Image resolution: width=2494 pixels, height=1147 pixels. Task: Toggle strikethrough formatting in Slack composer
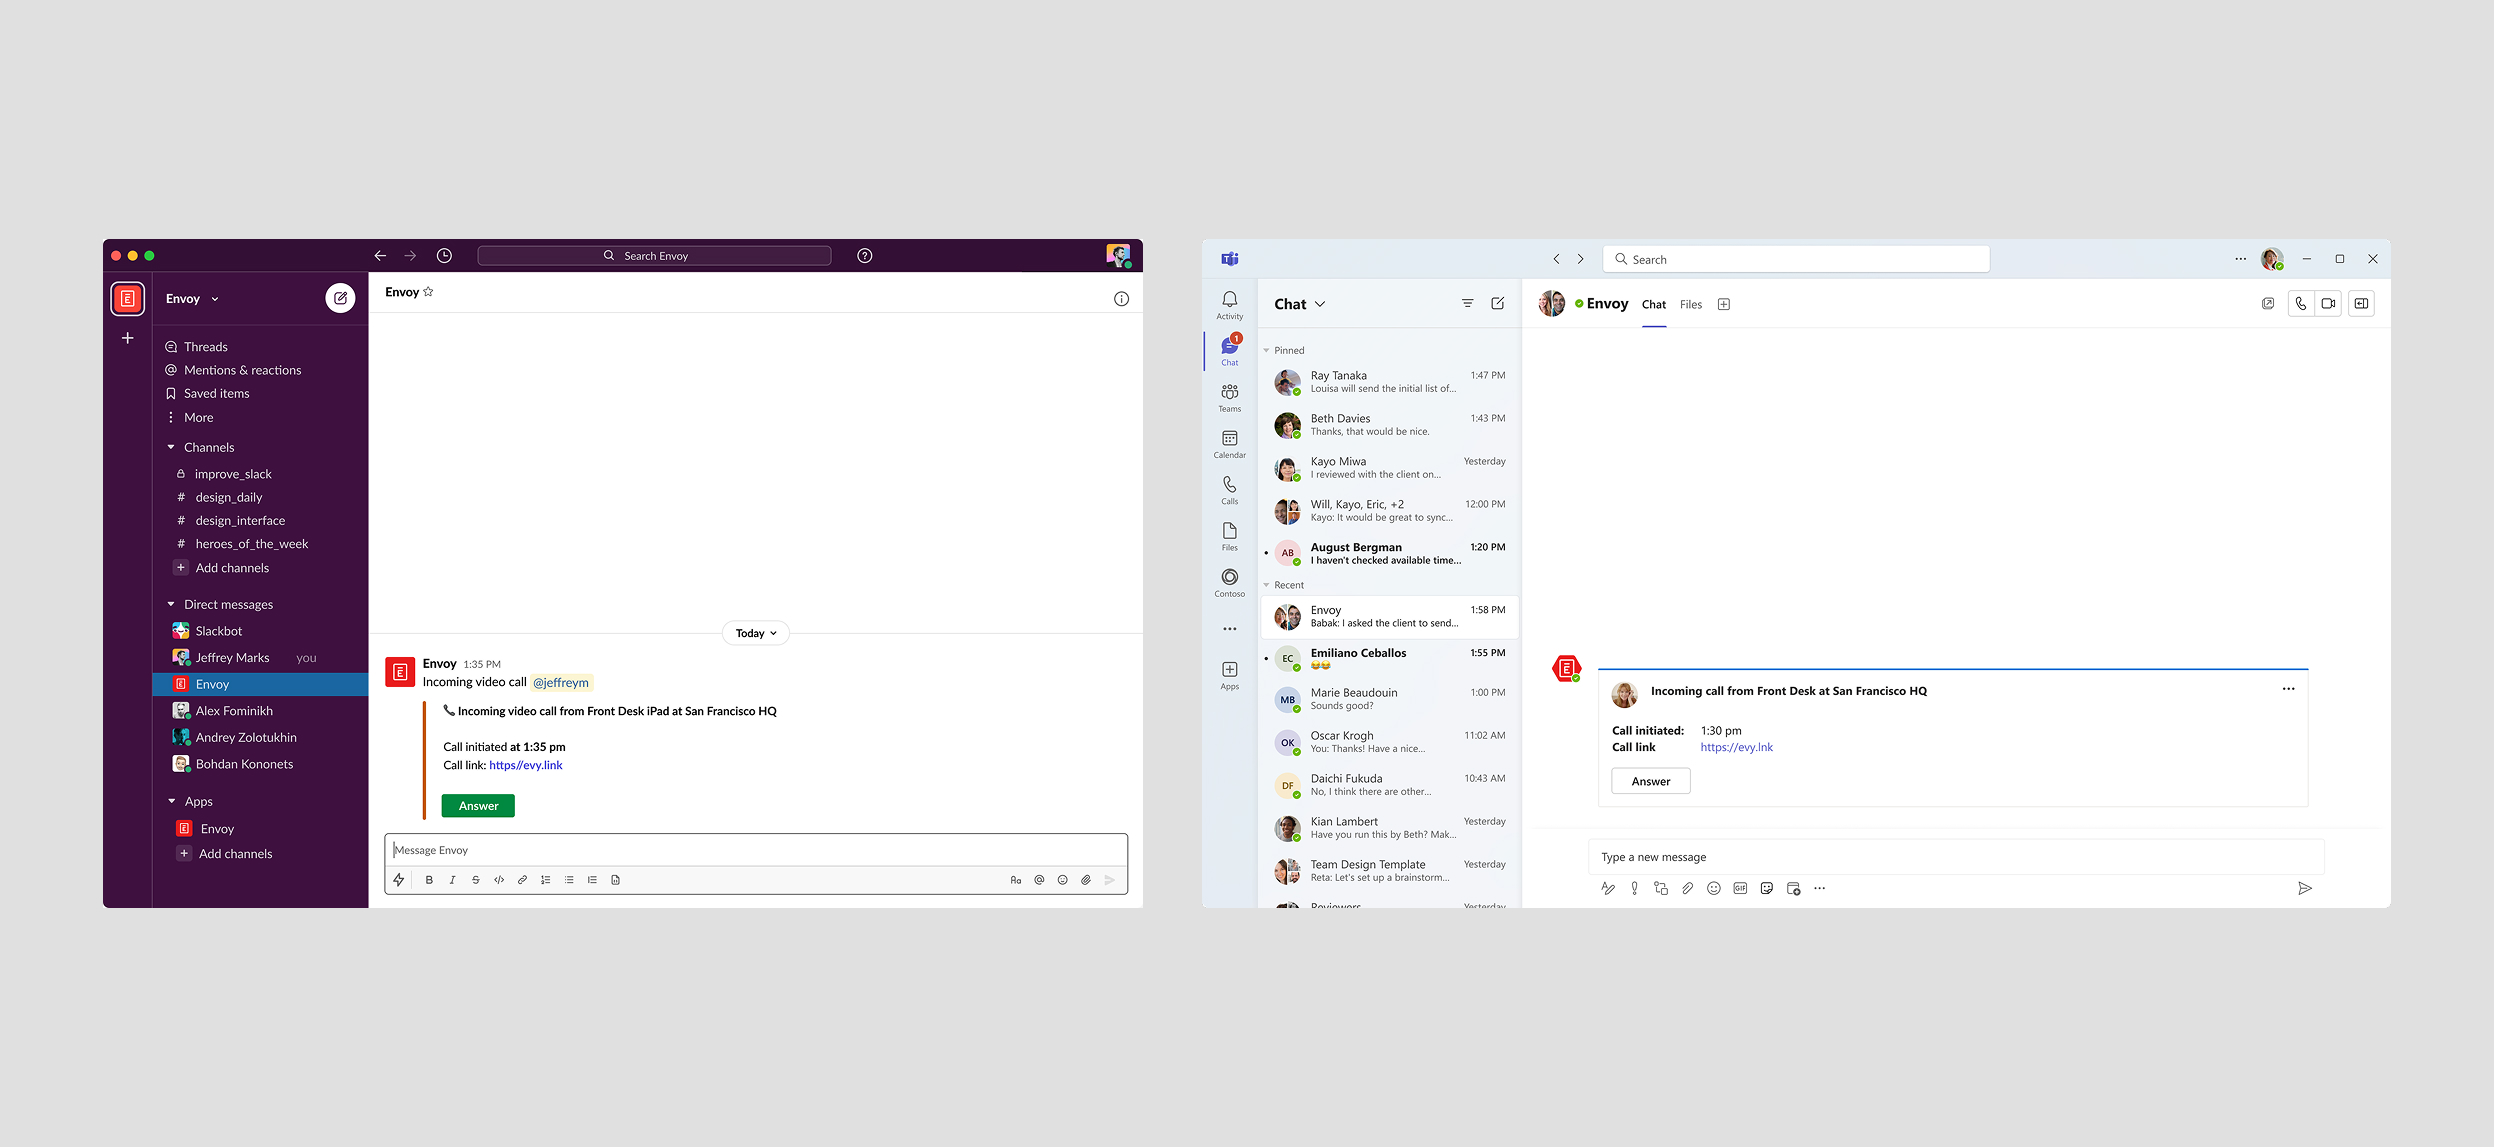click(x=475, y=880)
